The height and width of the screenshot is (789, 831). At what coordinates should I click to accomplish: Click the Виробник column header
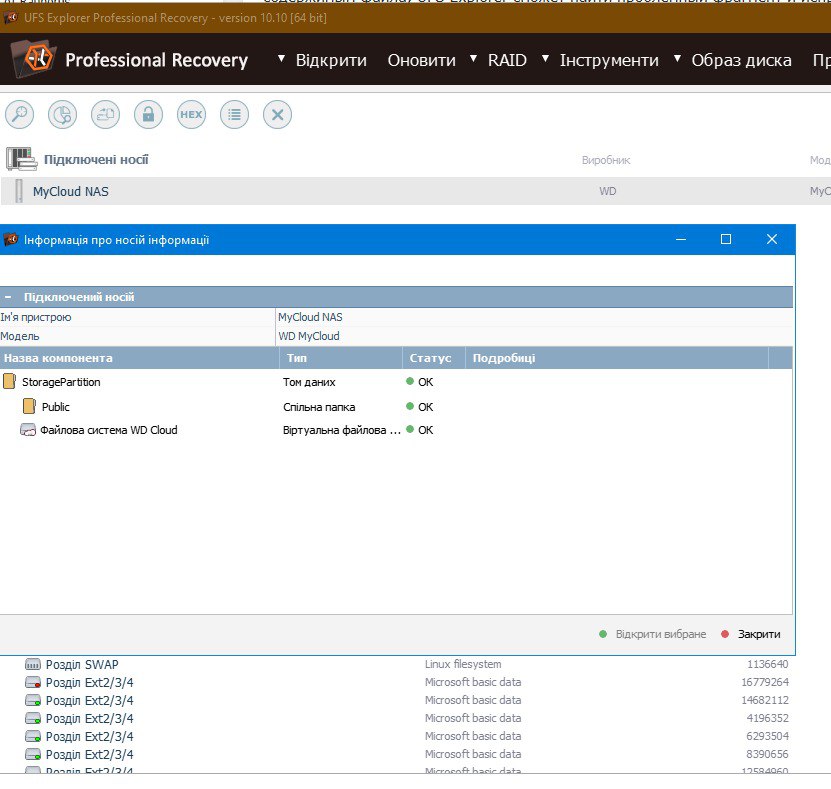pos(606,160)
